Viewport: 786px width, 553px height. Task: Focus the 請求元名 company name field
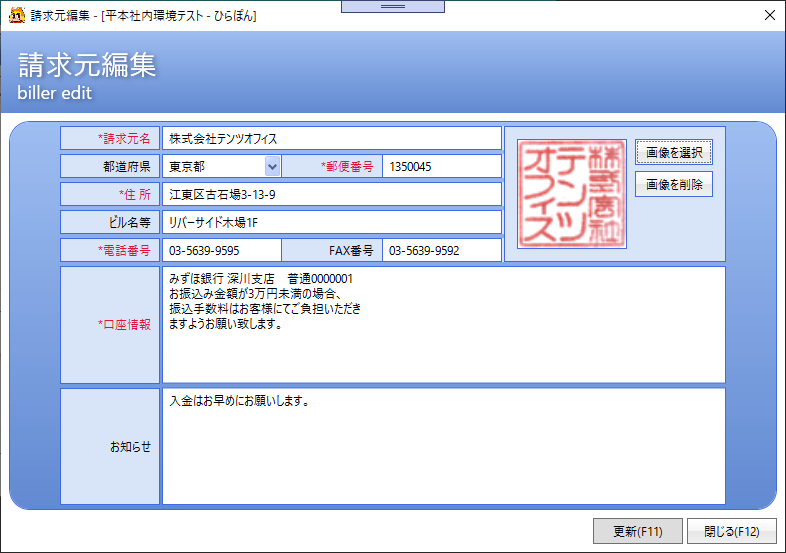tap(331, 138)
